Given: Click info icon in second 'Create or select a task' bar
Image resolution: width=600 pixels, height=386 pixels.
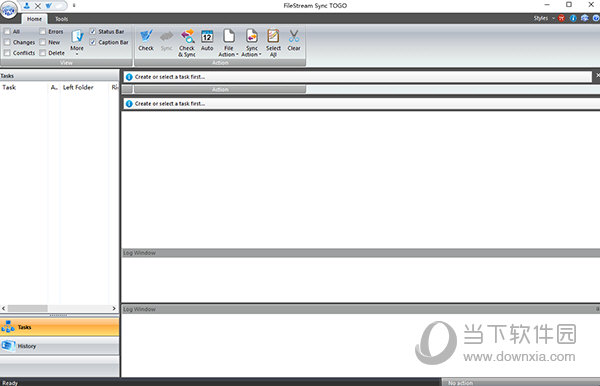Looking at the screenshot, I should (x=129, y=104).
